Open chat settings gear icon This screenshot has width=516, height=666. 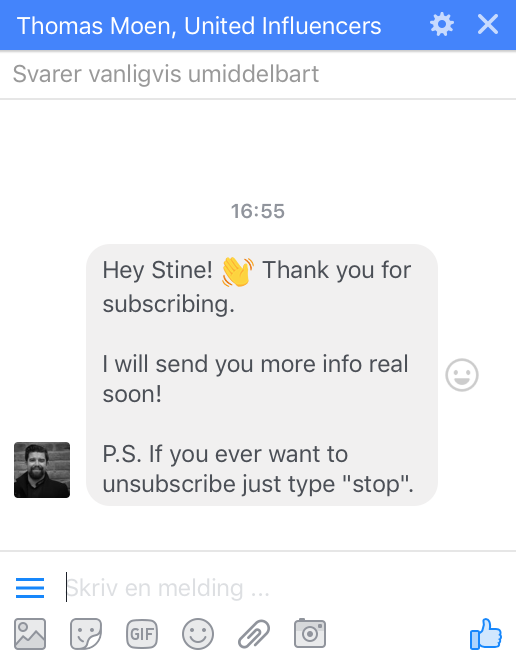coord(442,25)
